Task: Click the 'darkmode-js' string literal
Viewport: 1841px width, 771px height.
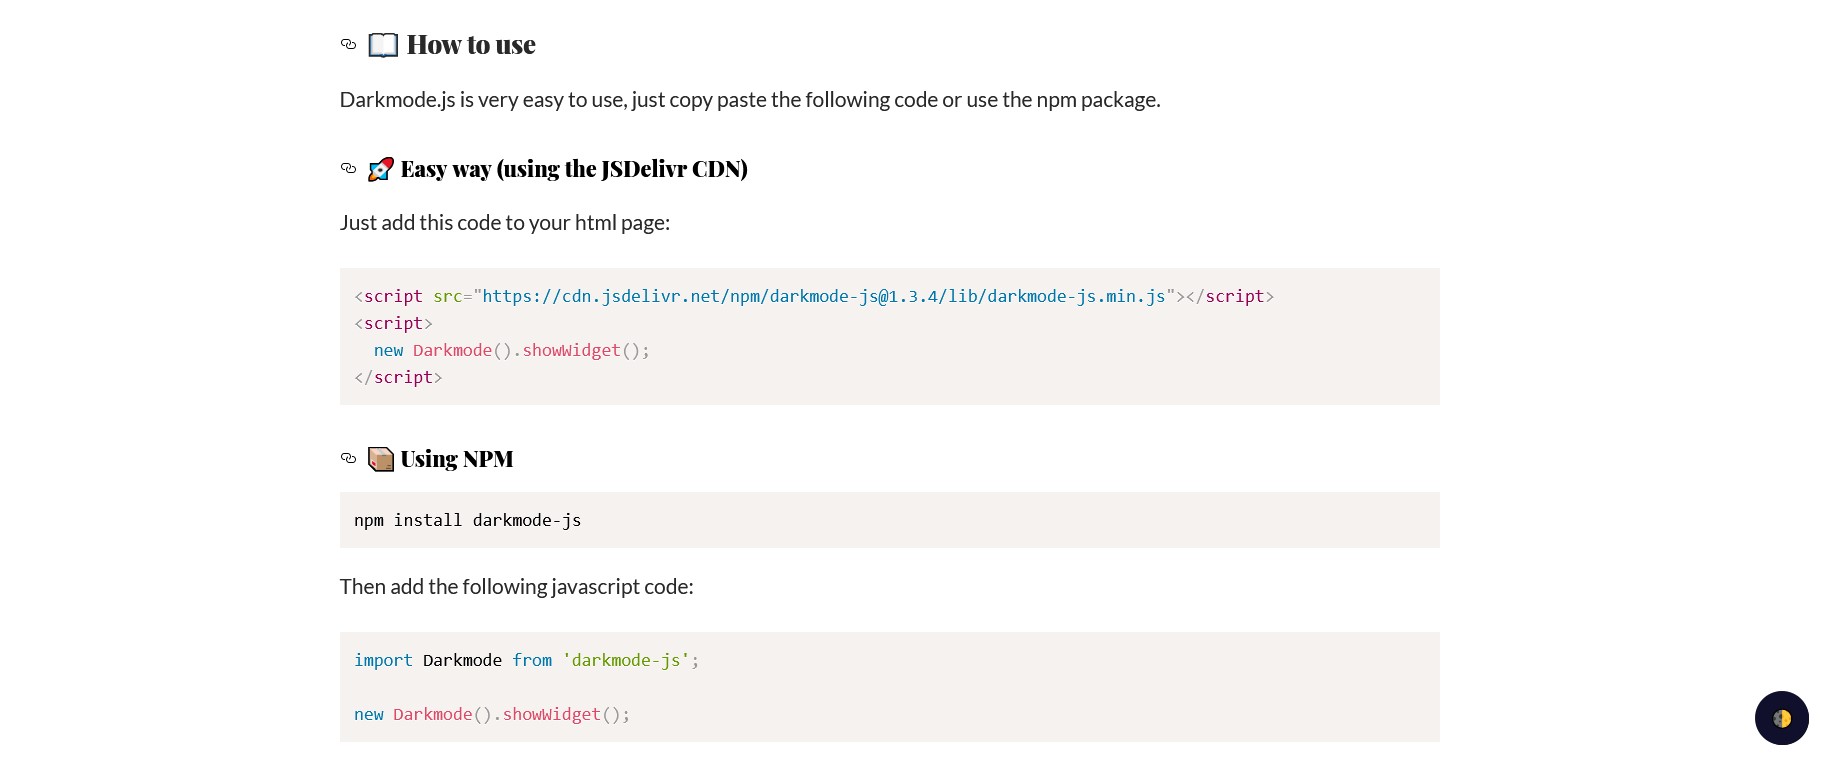Action: point(626,660)
